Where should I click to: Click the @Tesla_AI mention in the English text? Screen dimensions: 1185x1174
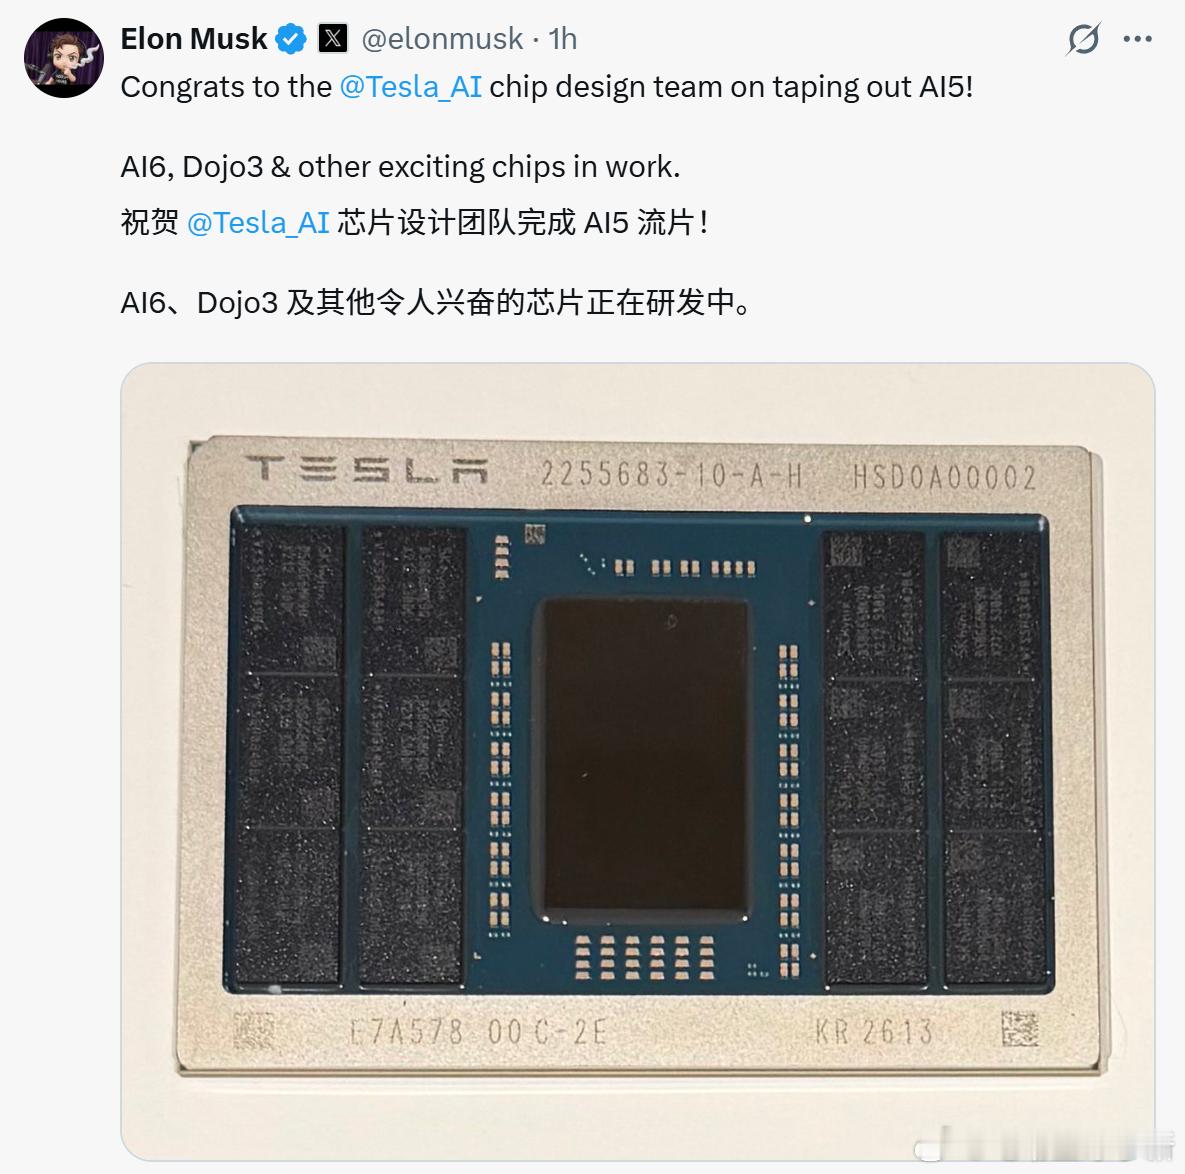click(410, 87)
